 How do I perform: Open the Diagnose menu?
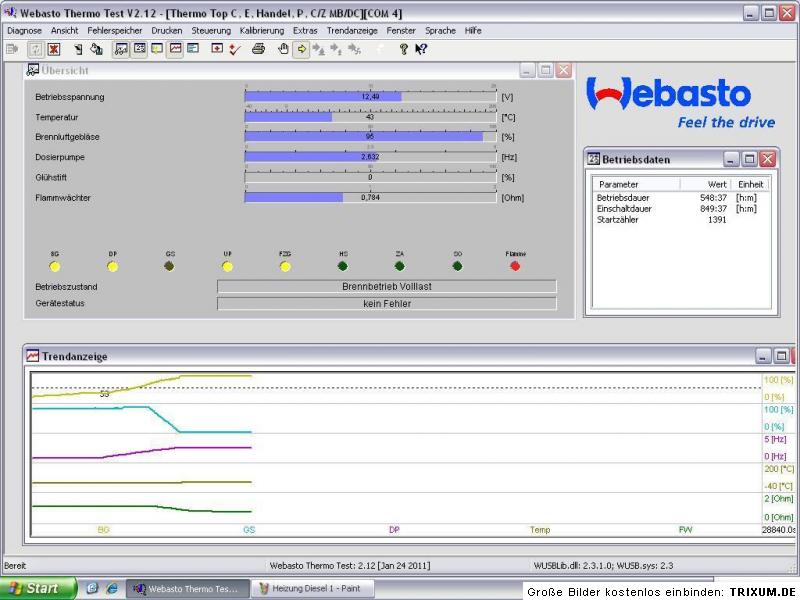[x=25, y=31]
